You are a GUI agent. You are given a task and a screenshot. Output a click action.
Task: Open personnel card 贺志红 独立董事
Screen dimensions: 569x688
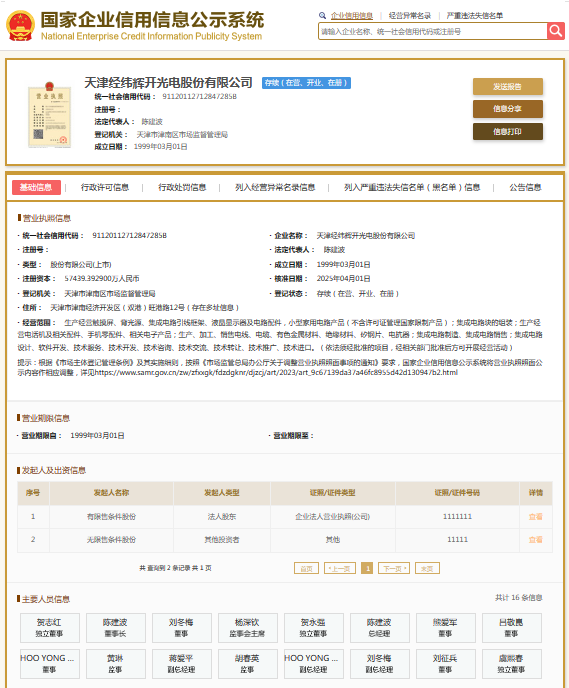click(x=50, y=628)
